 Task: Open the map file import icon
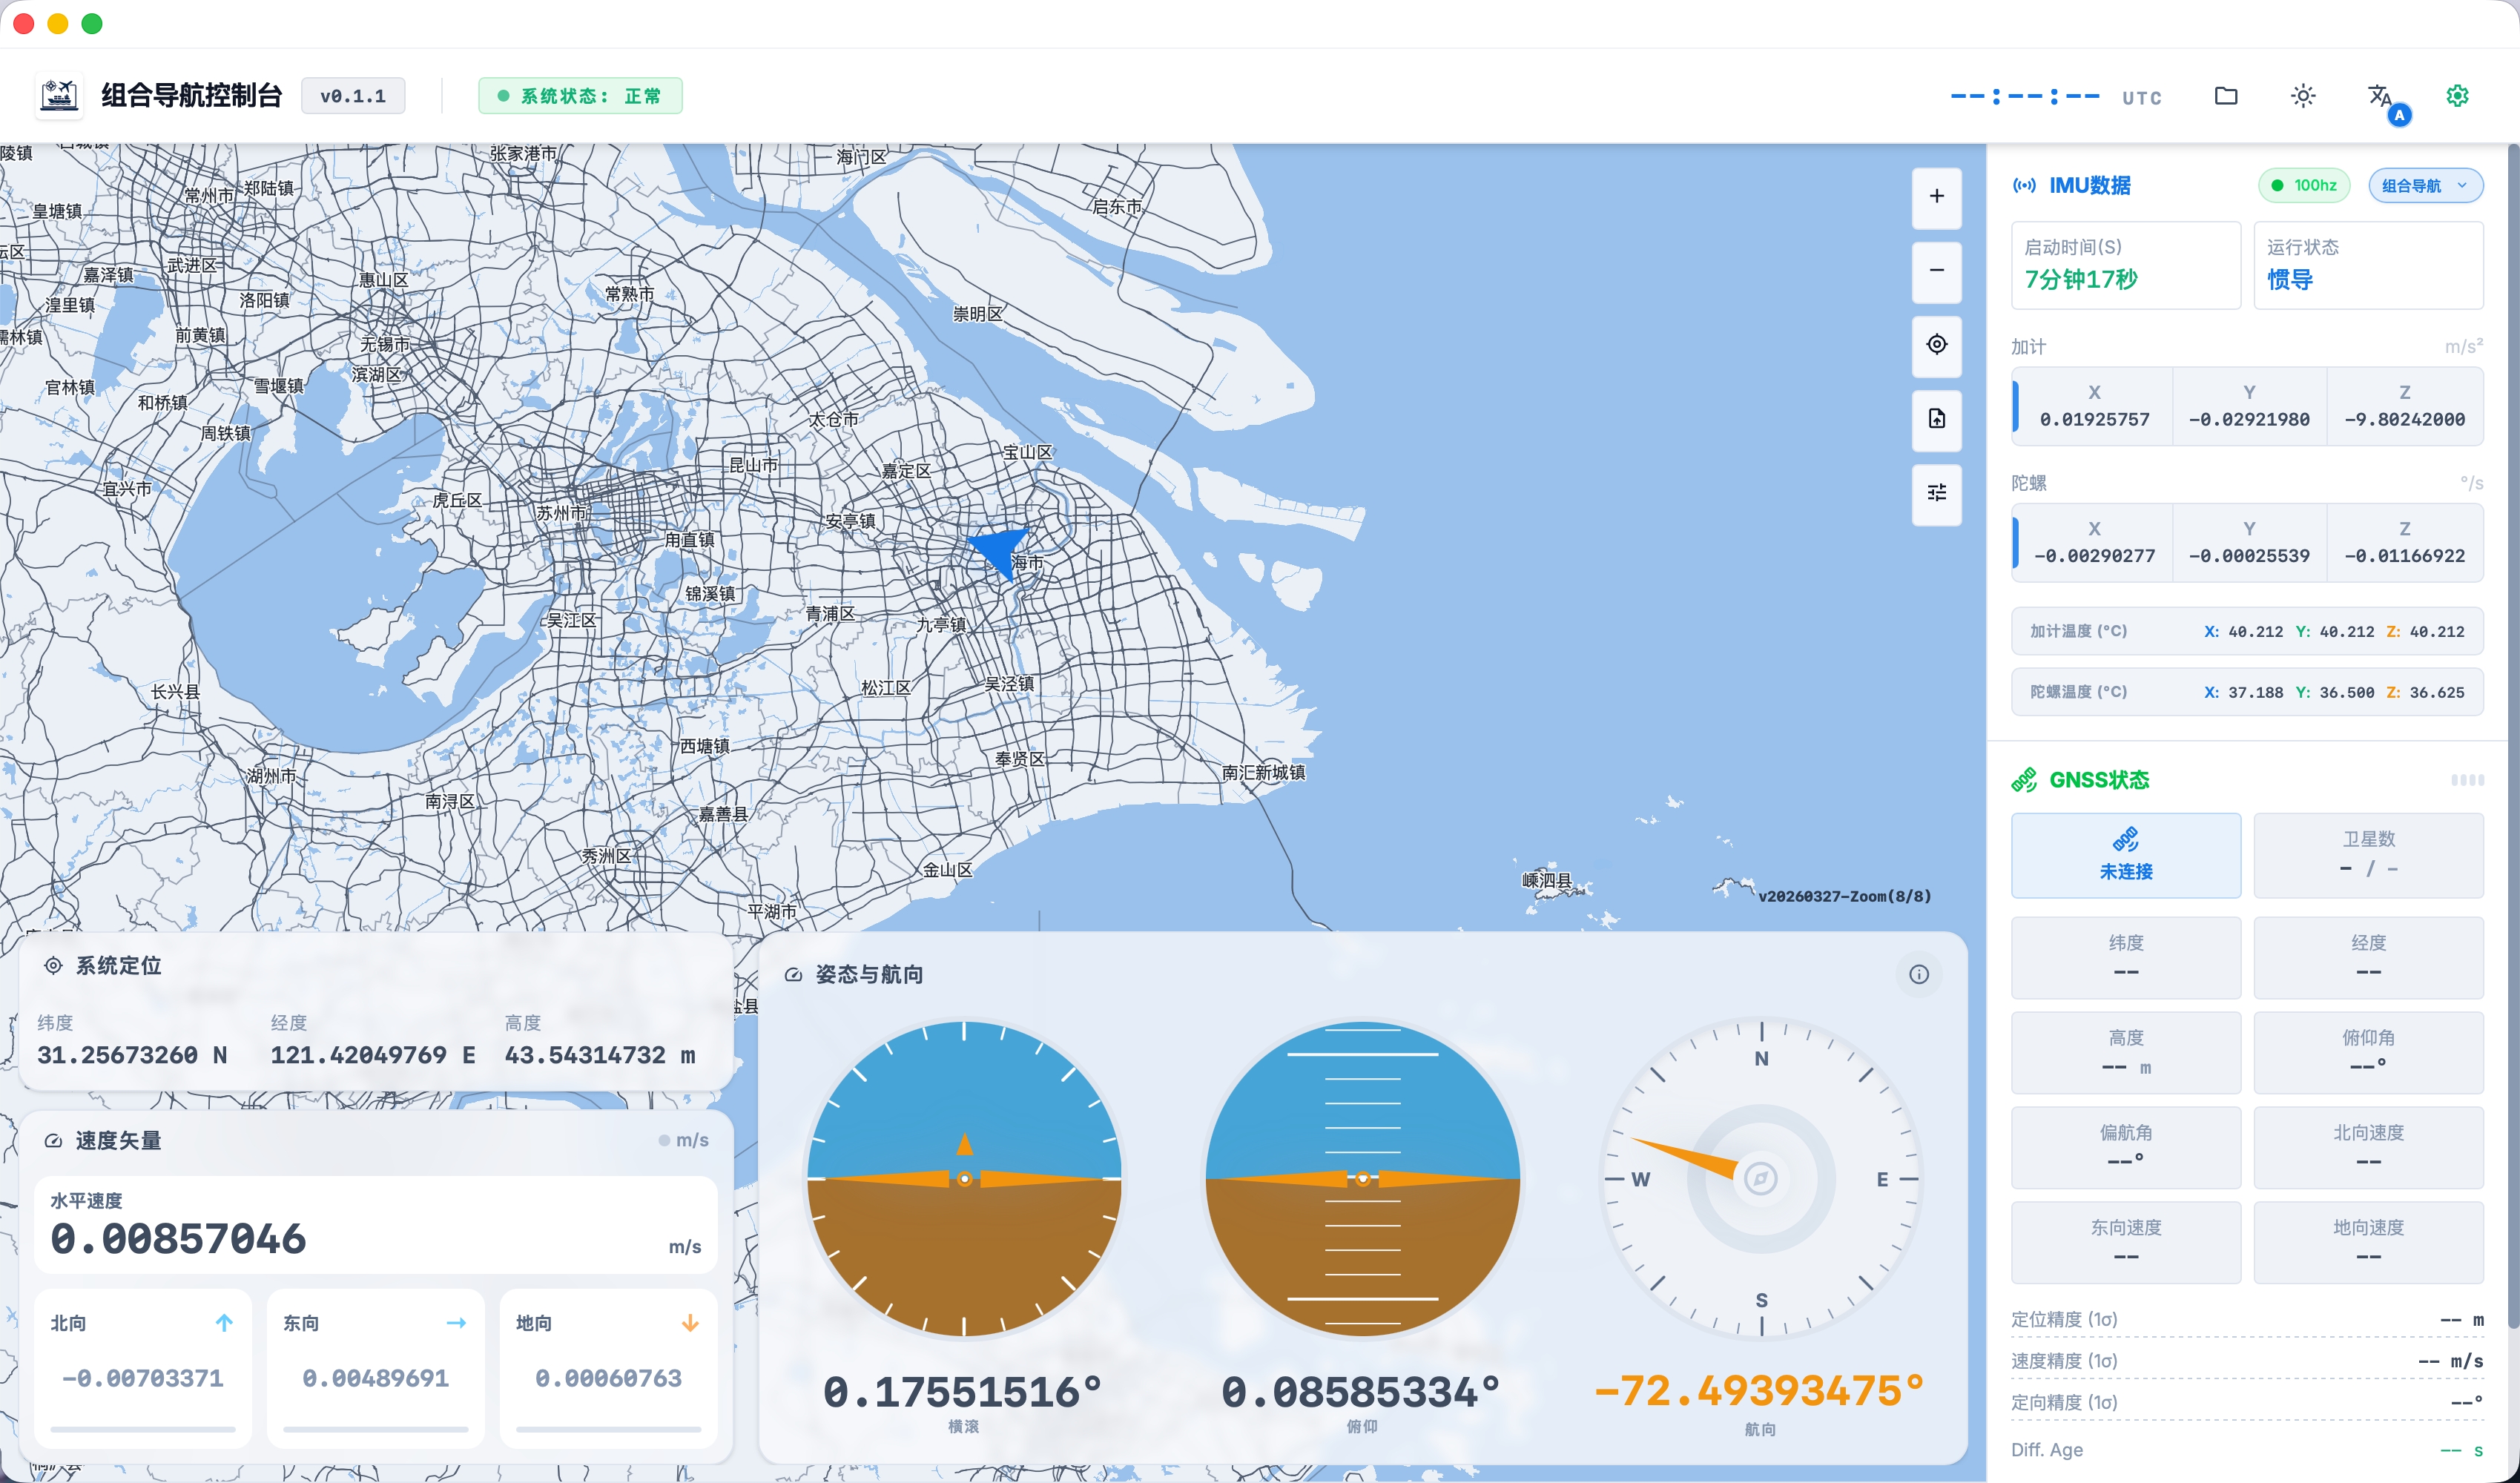1936,418
